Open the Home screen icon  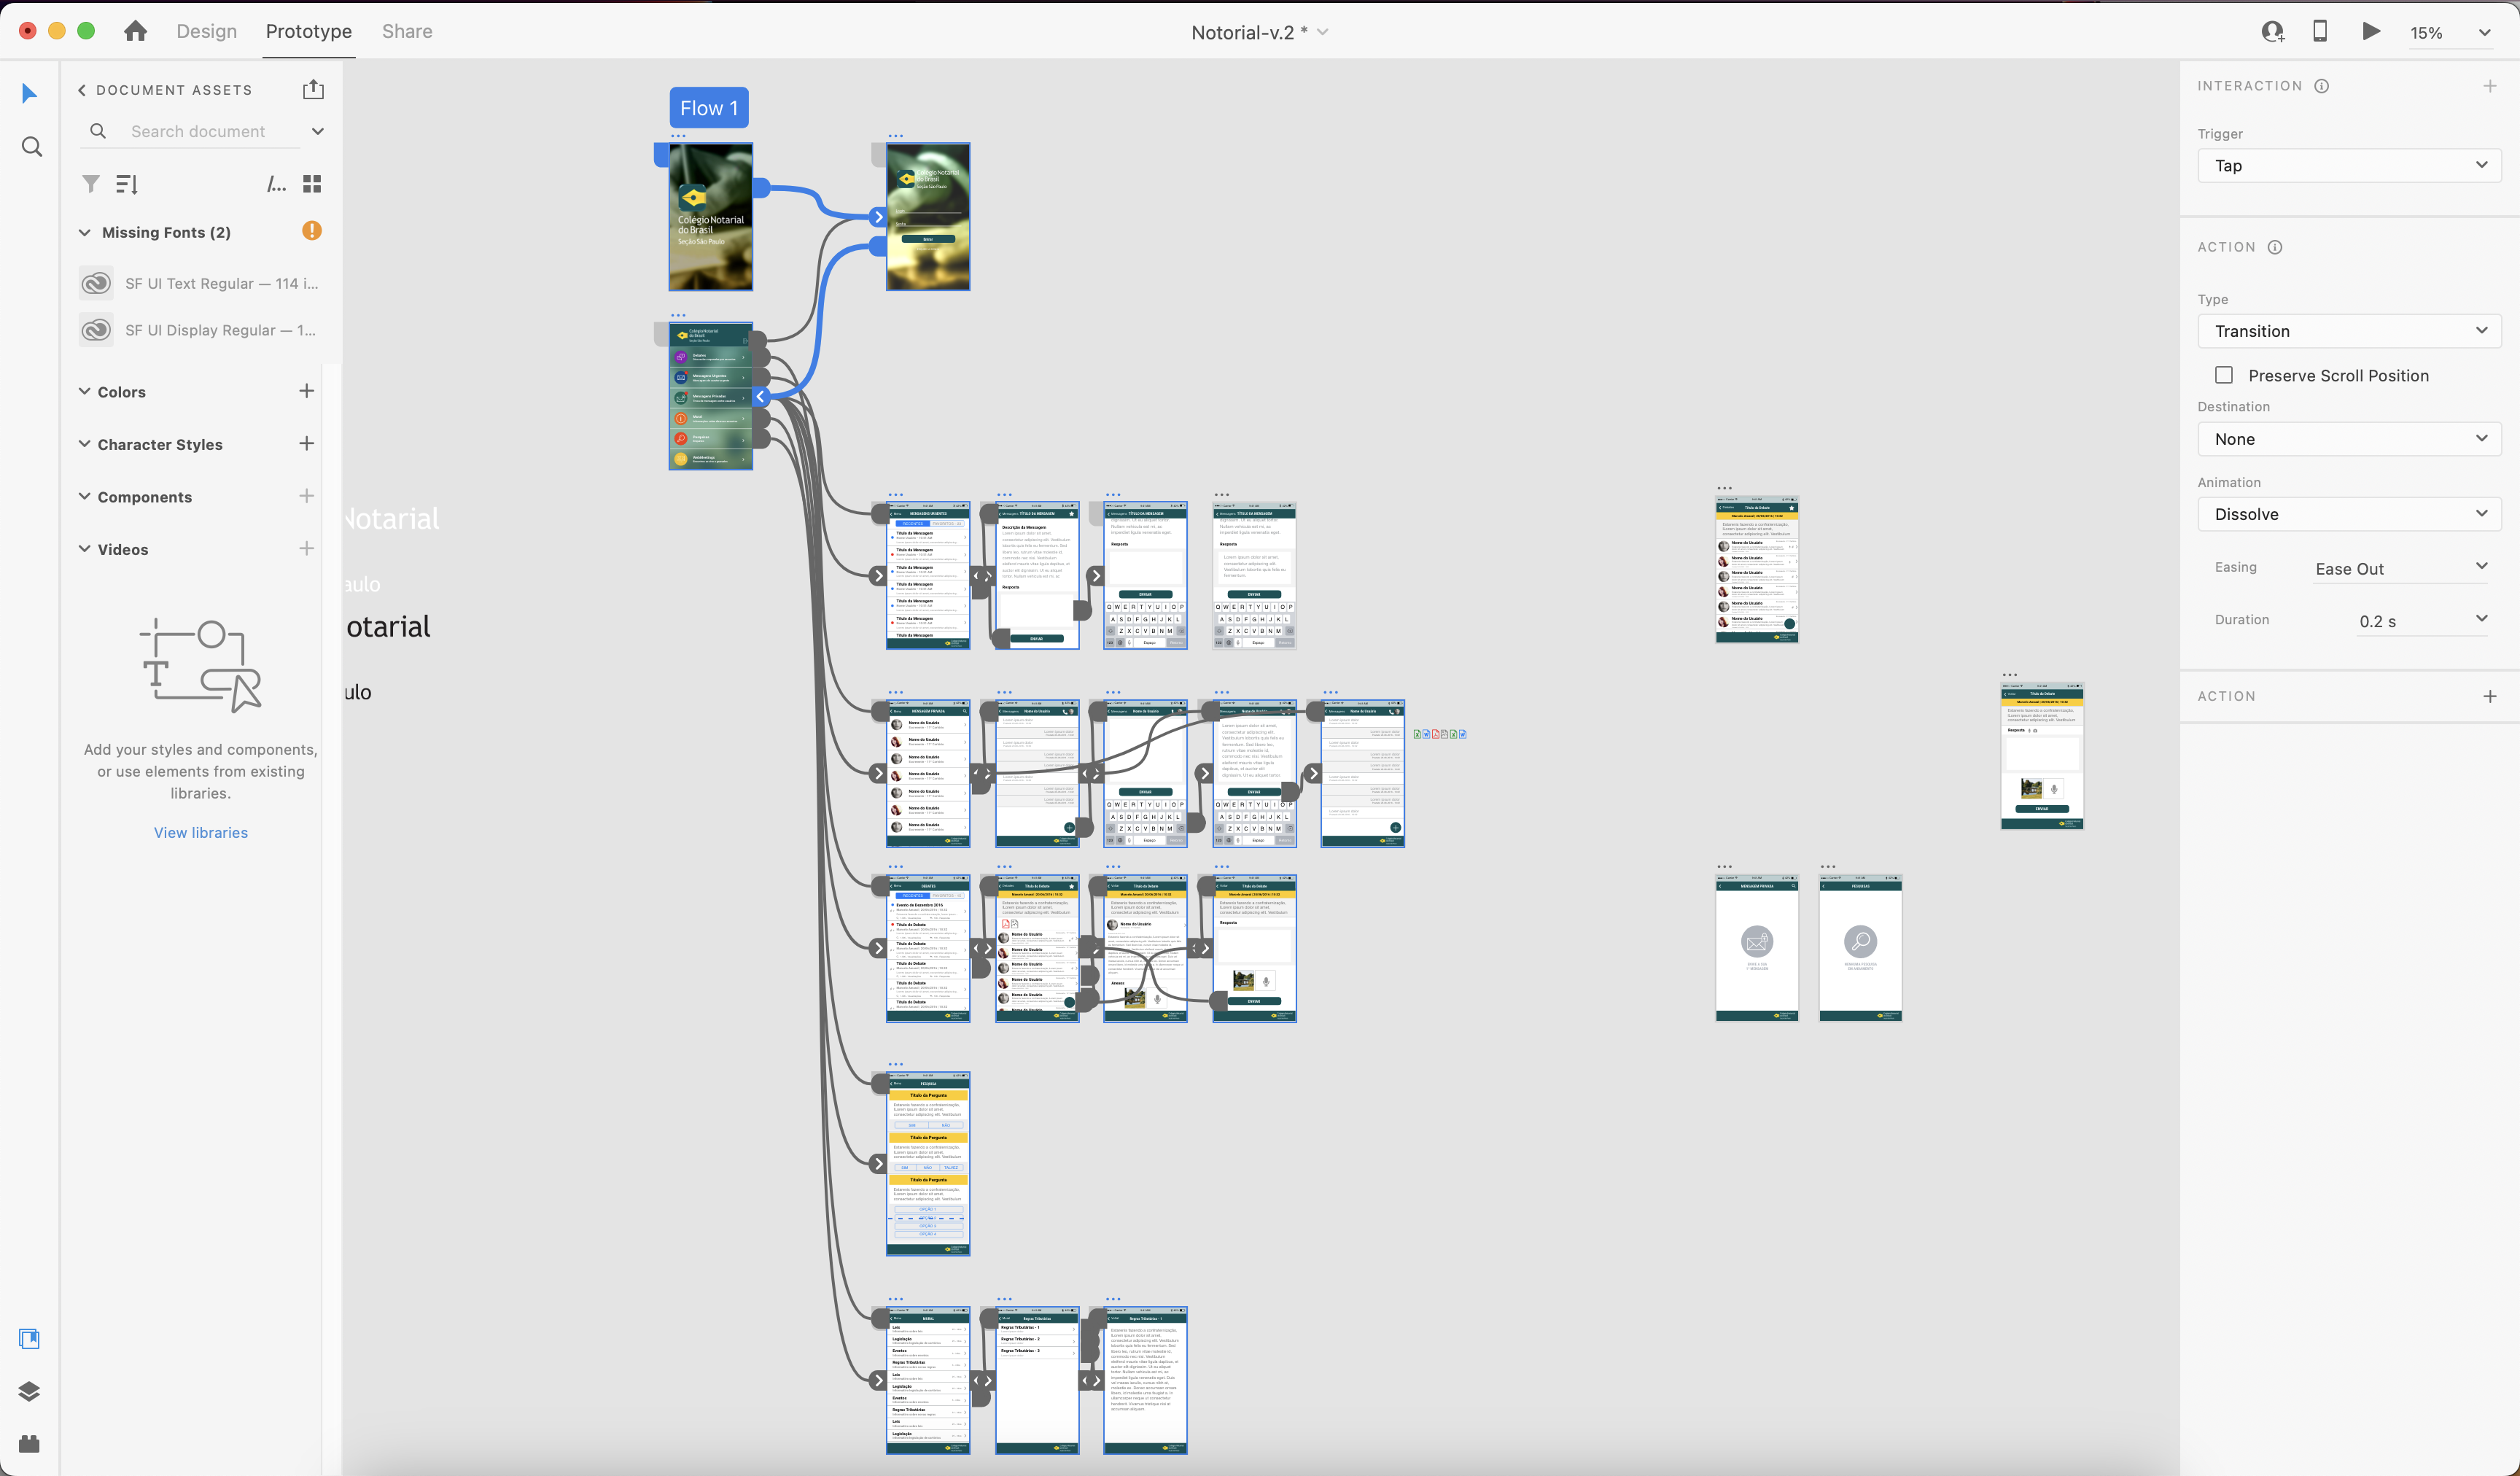136,32
